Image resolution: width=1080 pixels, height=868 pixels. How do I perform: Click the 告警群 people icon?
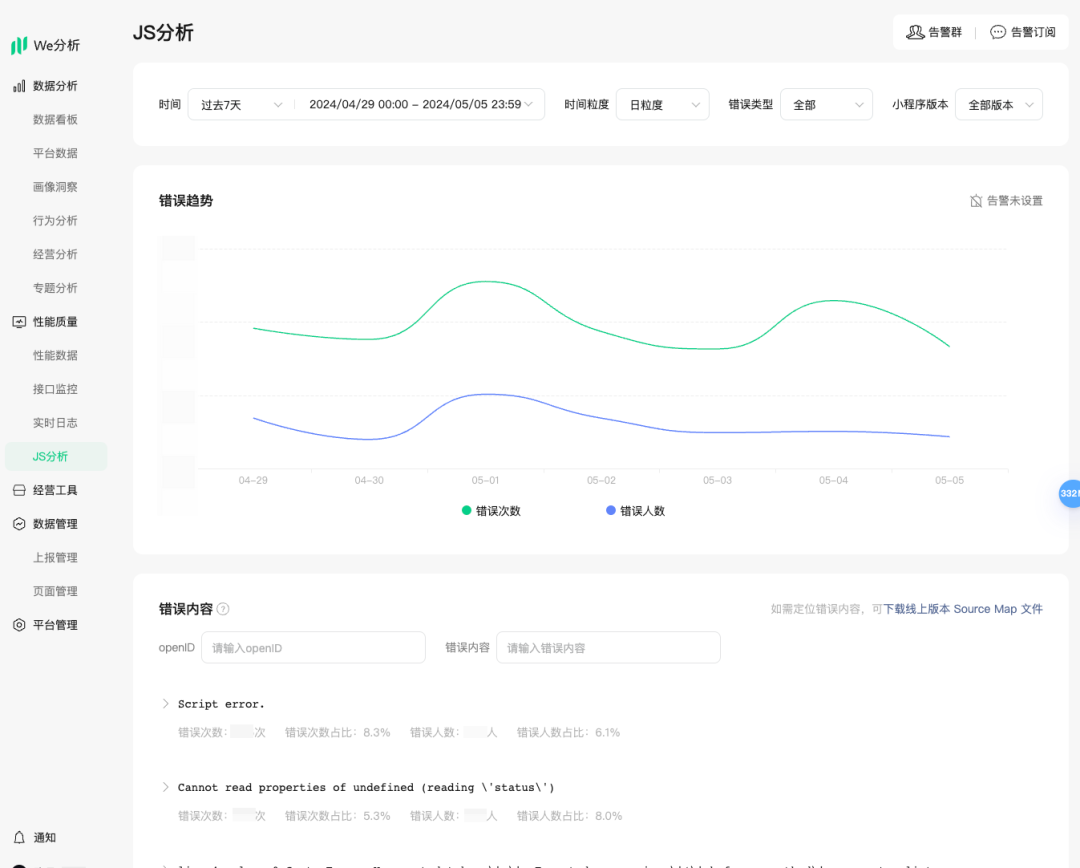click(915, 32)
